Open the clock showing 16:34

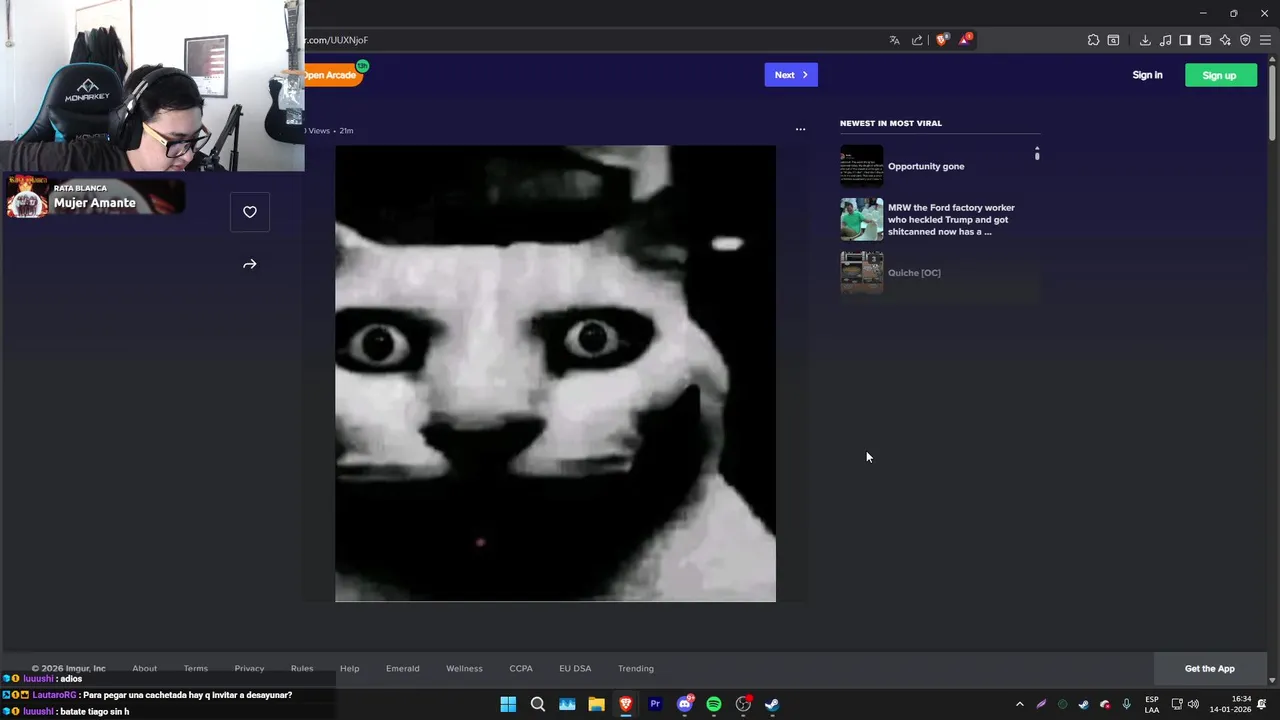click(1230, 704)
